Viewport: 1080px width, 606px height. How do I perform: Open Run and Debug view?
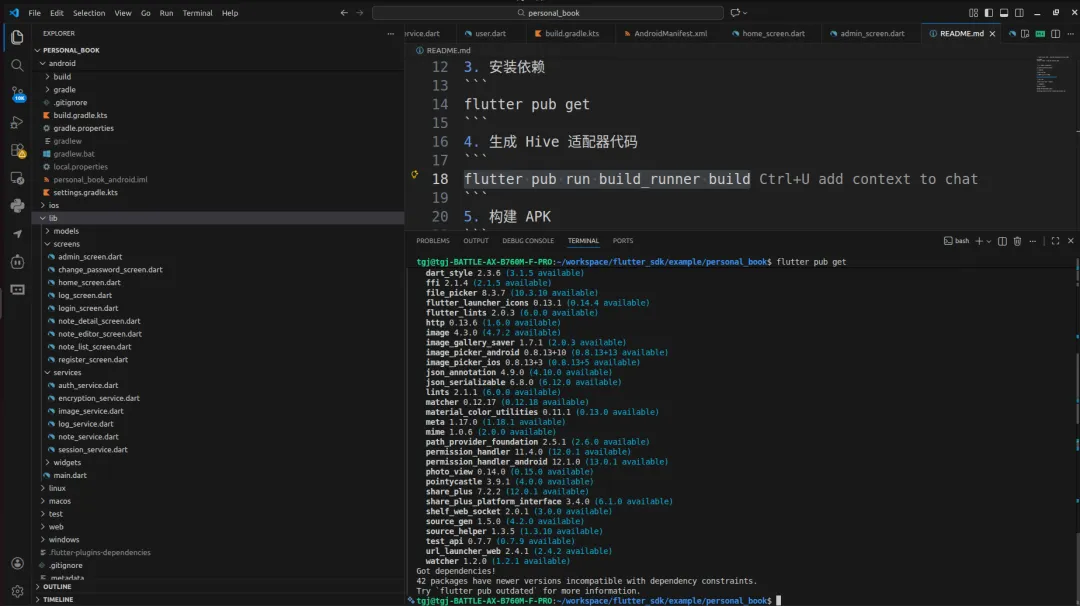pos(17,122)
